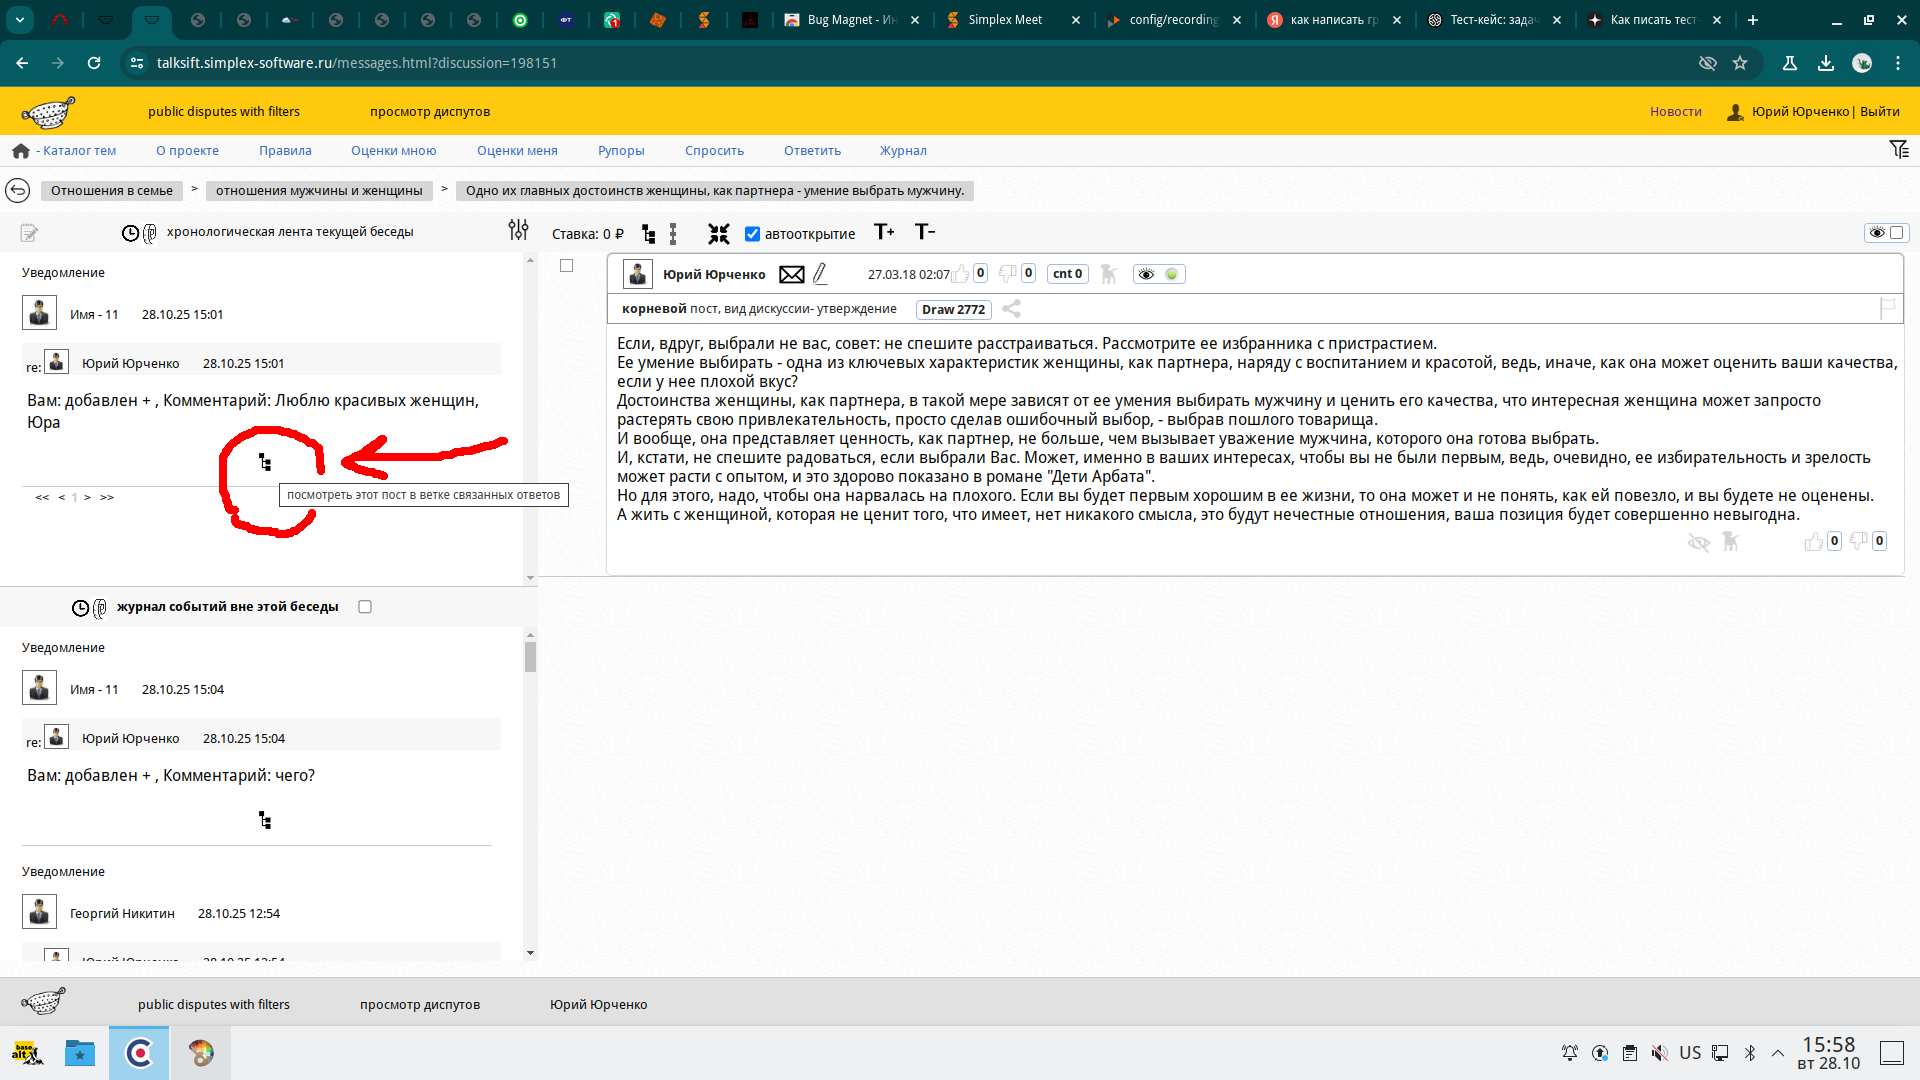Click the next-page arrow in feed pagination
1920x1080 pixels.
coord(88,497)
